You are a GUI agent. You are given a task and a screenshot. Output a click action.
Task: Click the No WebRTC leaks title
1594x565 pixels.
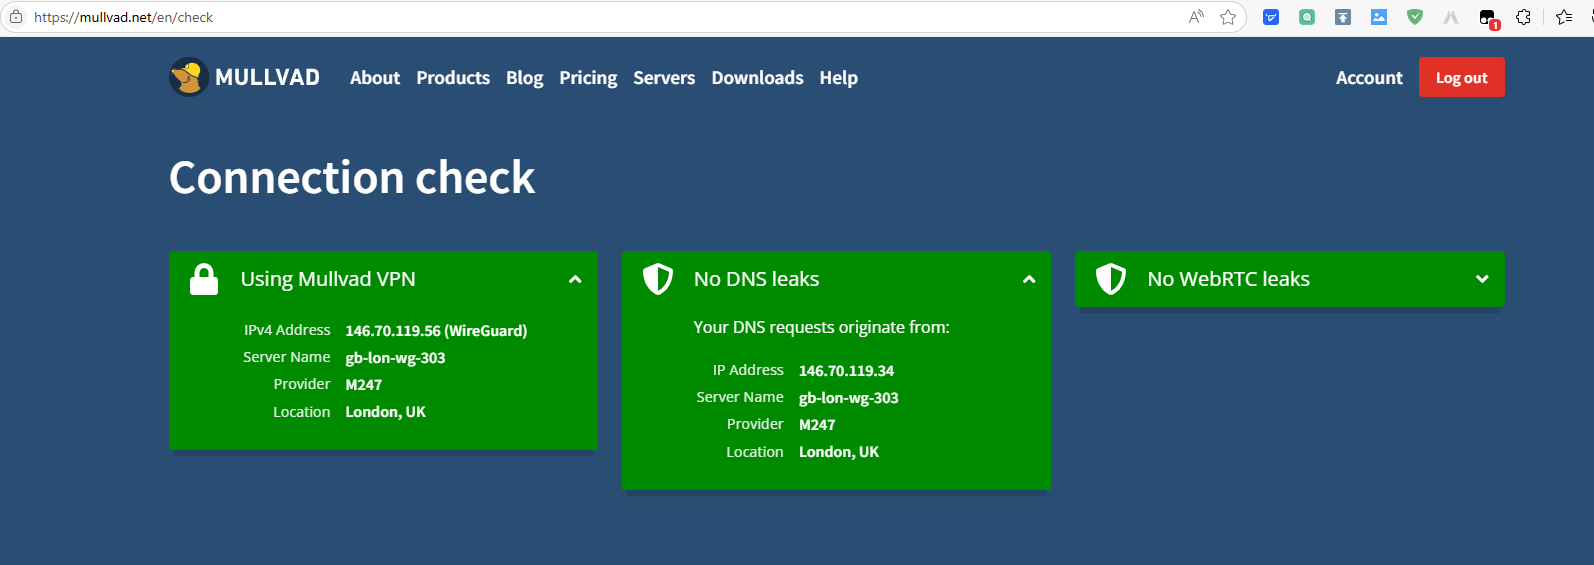point(1228,279)
